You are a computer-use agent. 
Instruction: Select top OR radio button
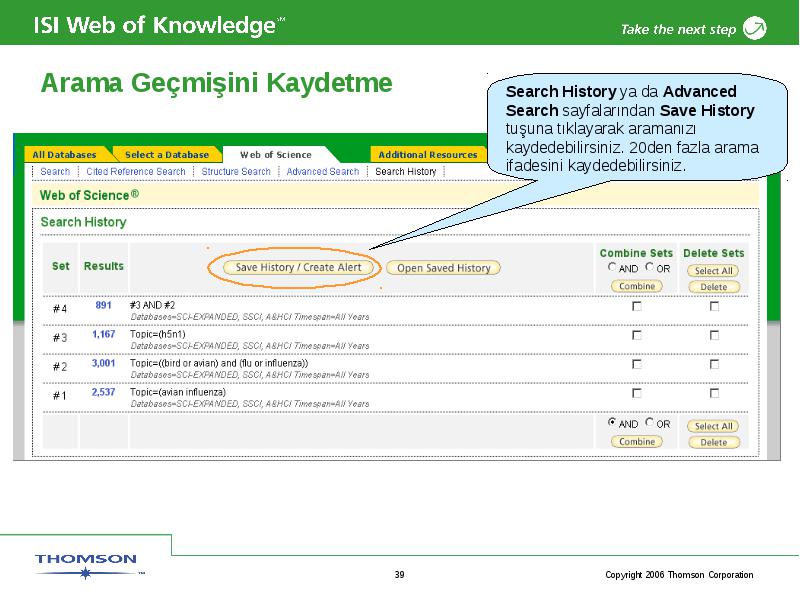point(649,267)
